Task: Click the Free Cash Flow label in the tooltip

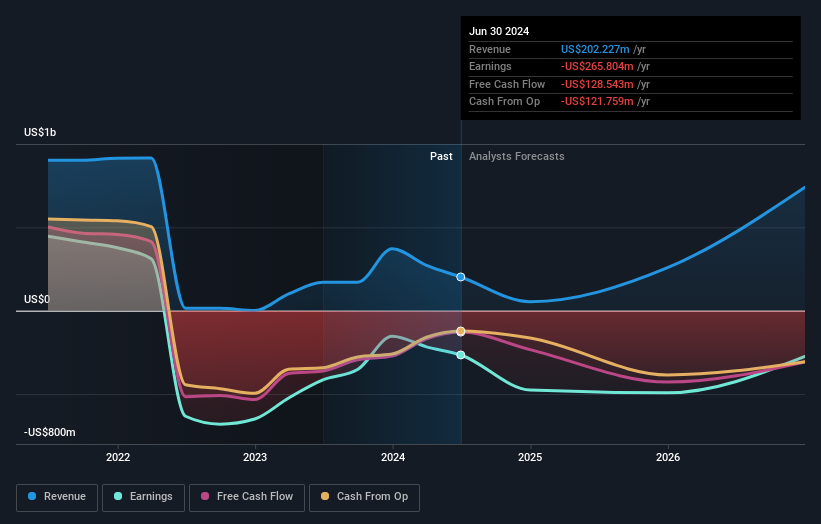Action: click(507, 84)
